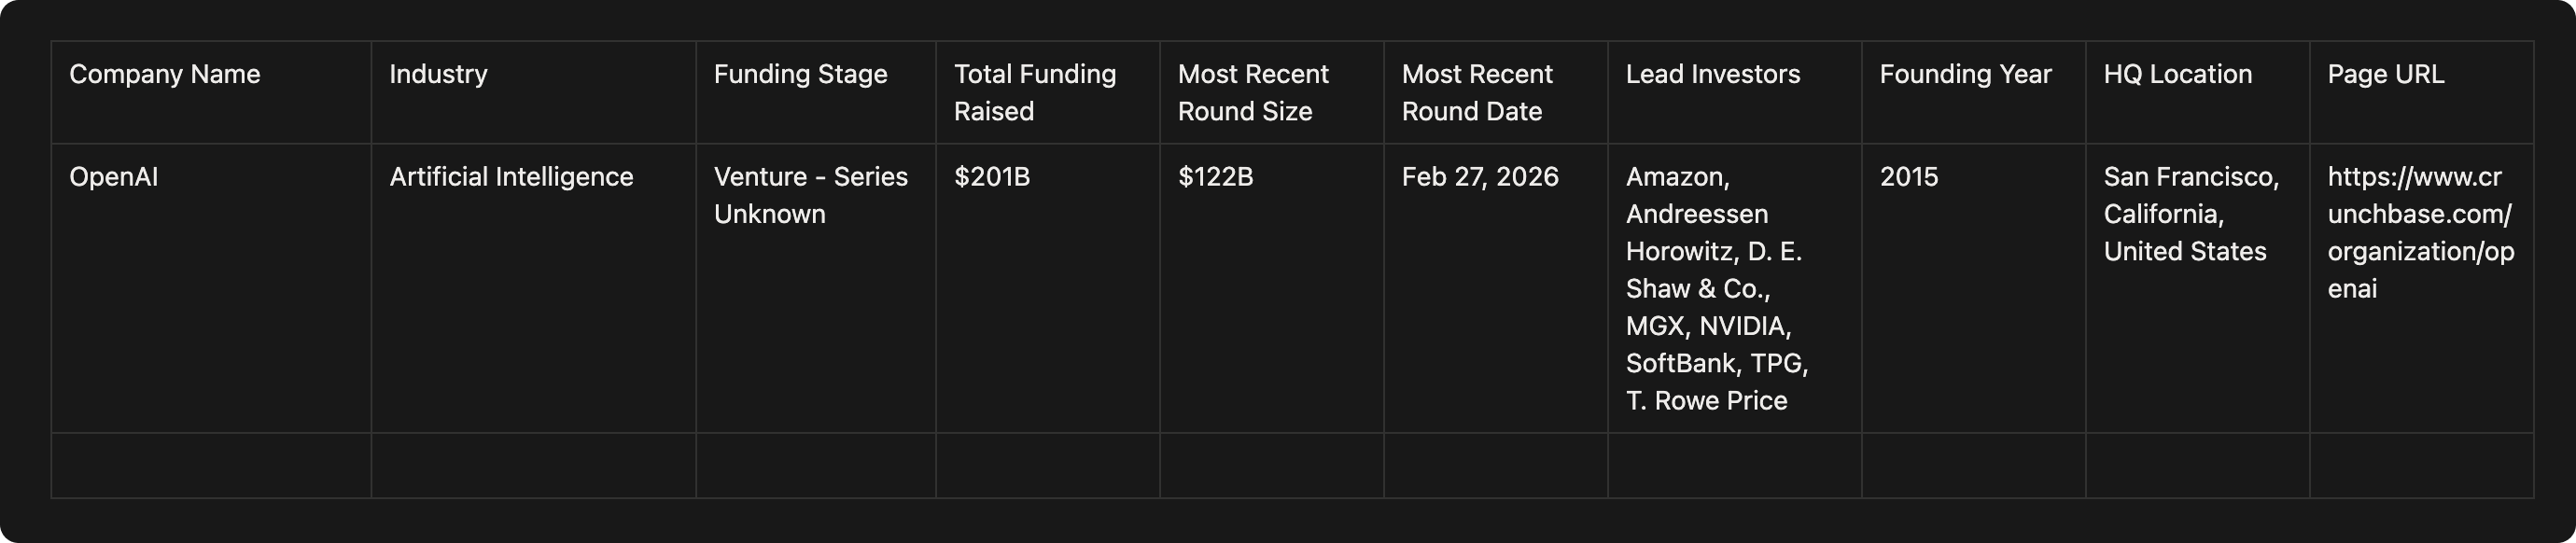Click the $122B round size cell
The height and width of the screenshot is (543, 2576).
click(x=1215, y=177)
